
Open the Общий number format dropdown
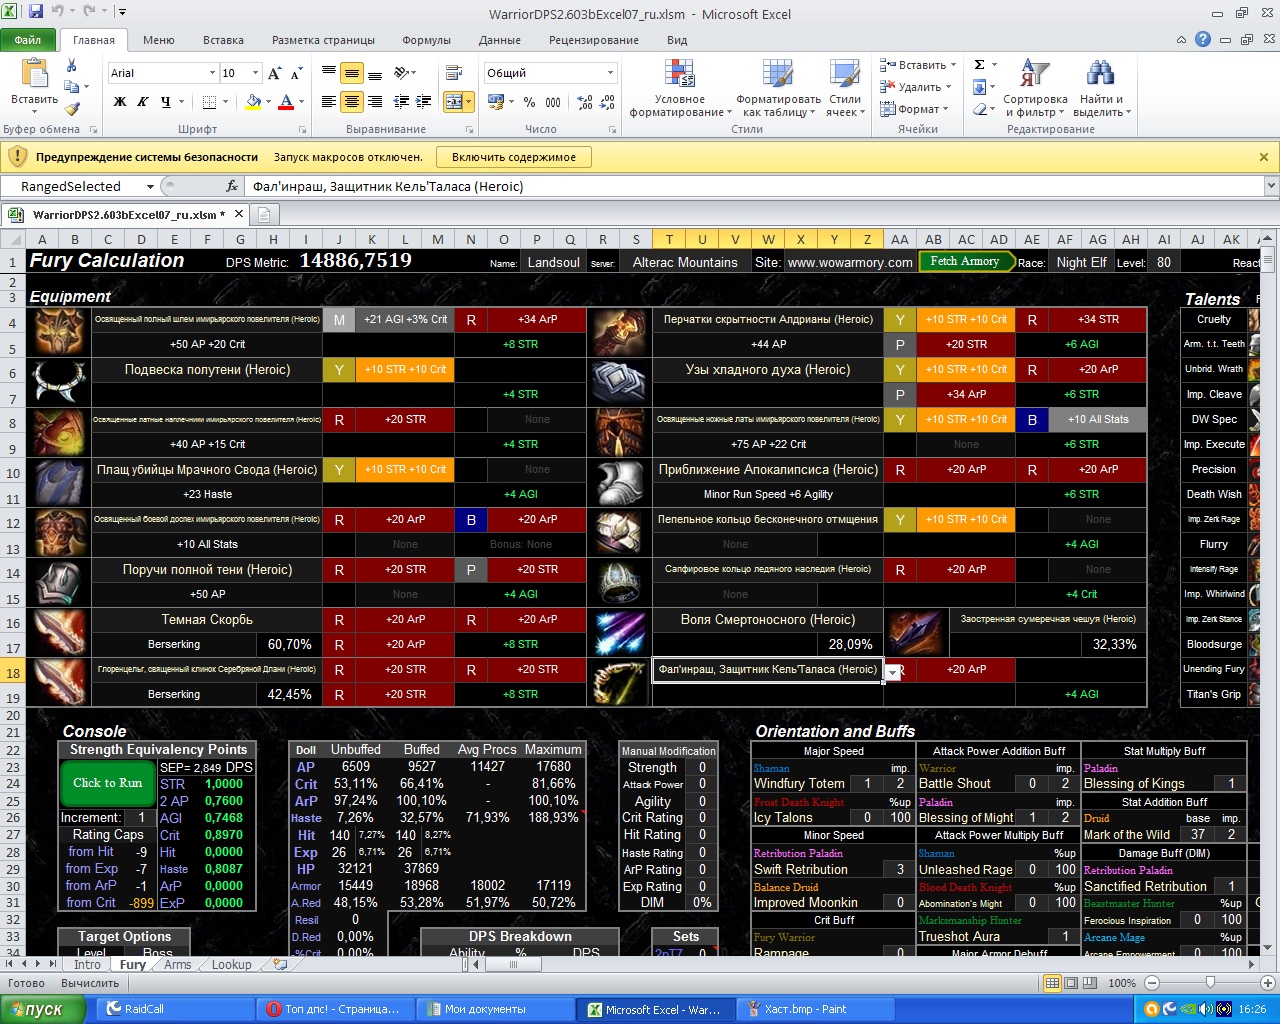tap(610, 73)
